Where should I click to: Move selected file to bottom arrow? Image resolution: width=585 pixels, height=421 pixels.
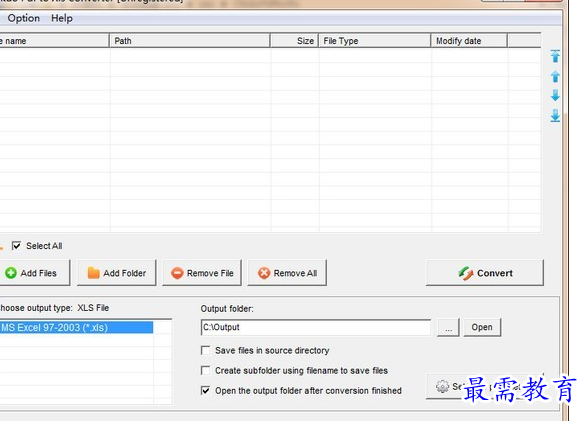pyautogui.click(x=555, y=116)
